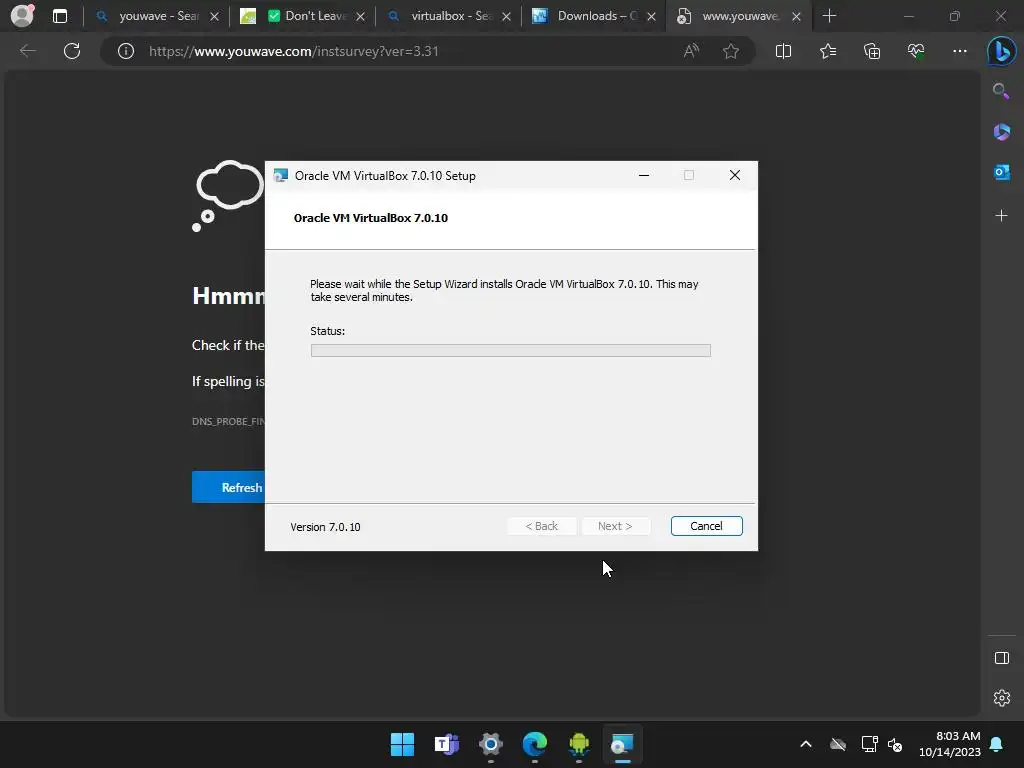Close the VirtualBox Setup dialog
This screenshot has height=768, width=1024.
[735, 175]
